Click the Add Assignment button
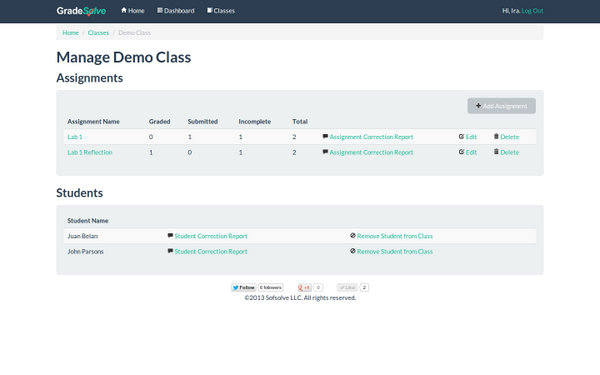Viewport: 600px width, 375px height. 501,106
